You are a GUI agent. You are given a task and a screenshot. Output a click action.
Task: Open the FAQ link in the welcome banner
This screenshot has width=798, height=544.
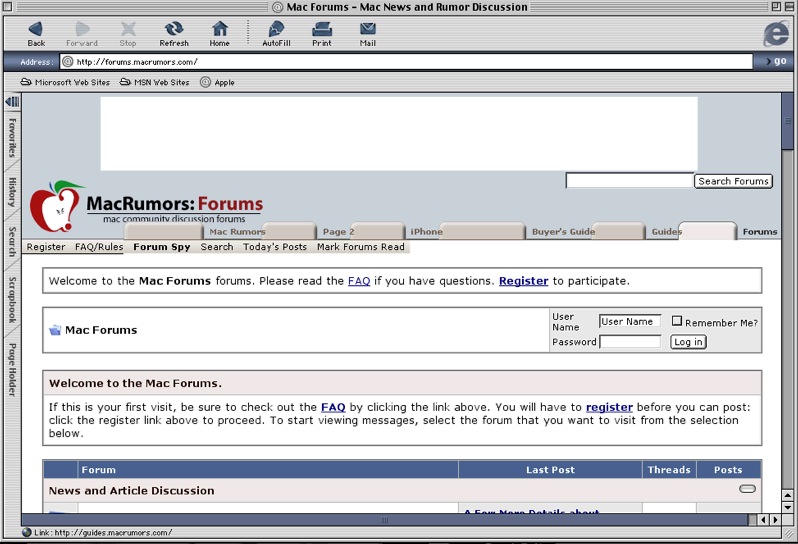pos(359,281)
